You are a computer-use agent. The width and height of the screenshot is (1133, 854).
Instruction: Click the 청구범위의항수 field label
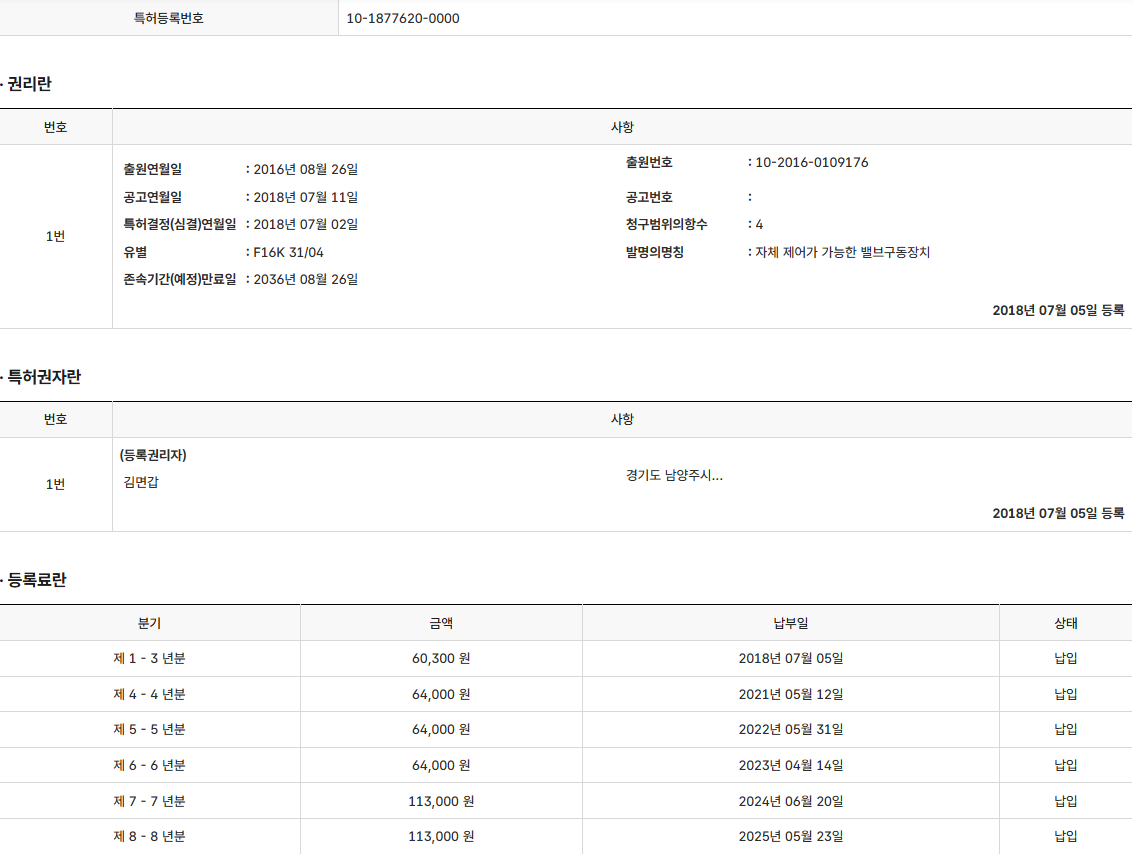(666, 224)
